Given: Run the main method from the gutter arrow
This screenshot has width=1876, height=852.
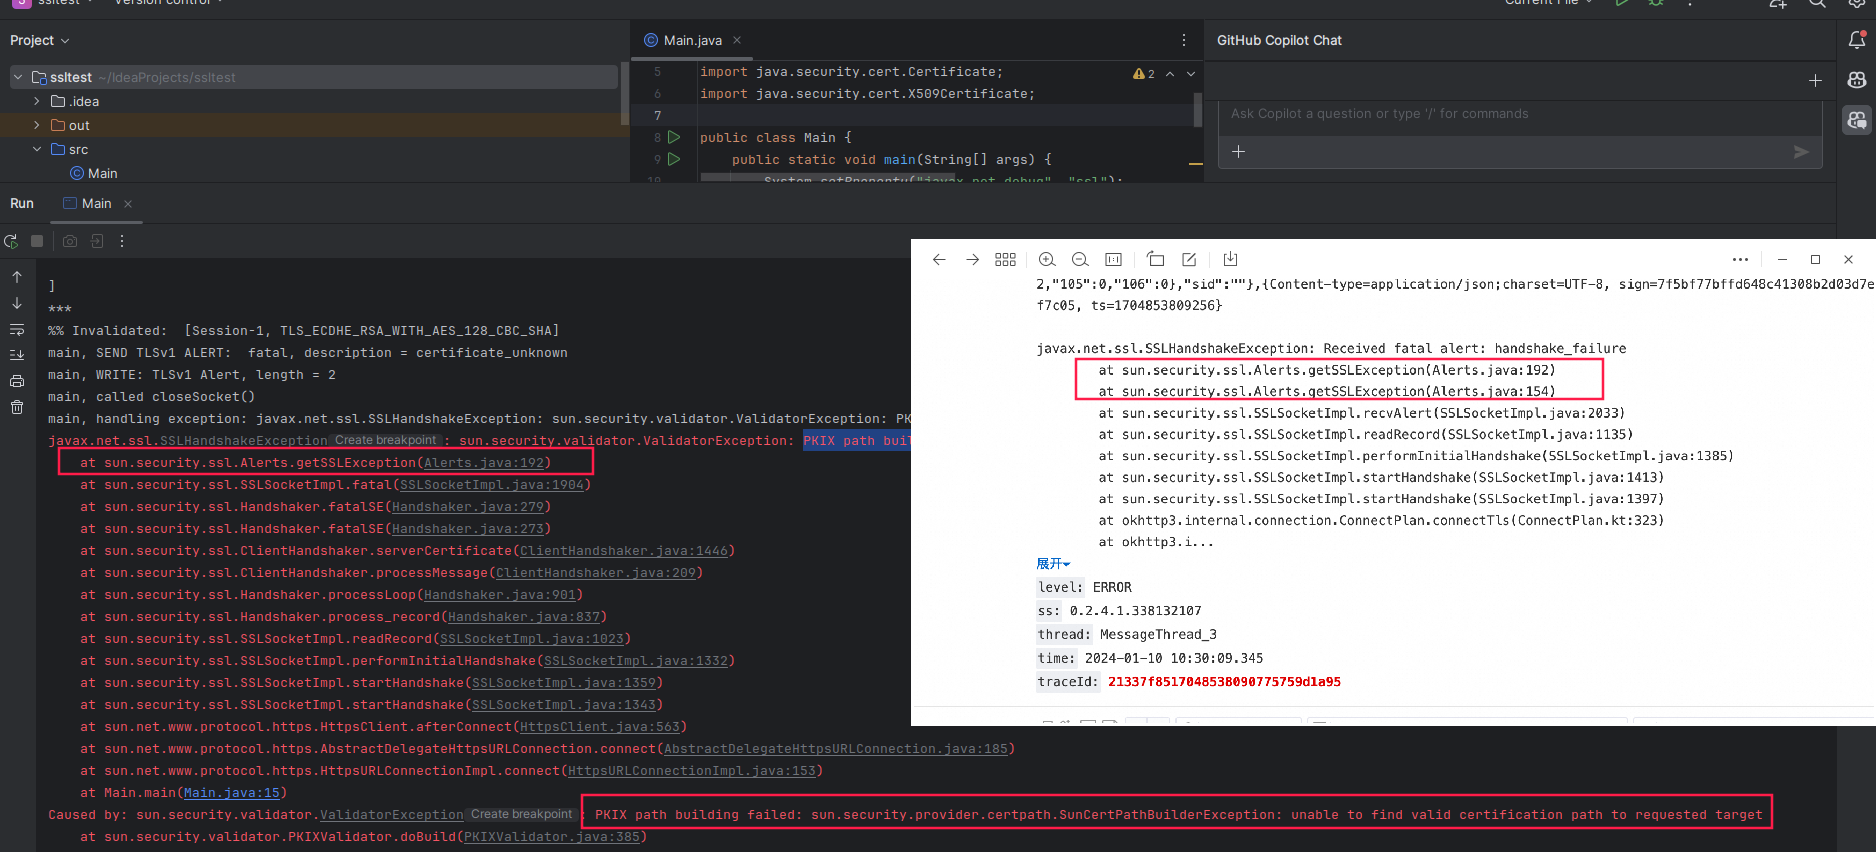Looking at the screenshot, I should click(x=674, y=159).
